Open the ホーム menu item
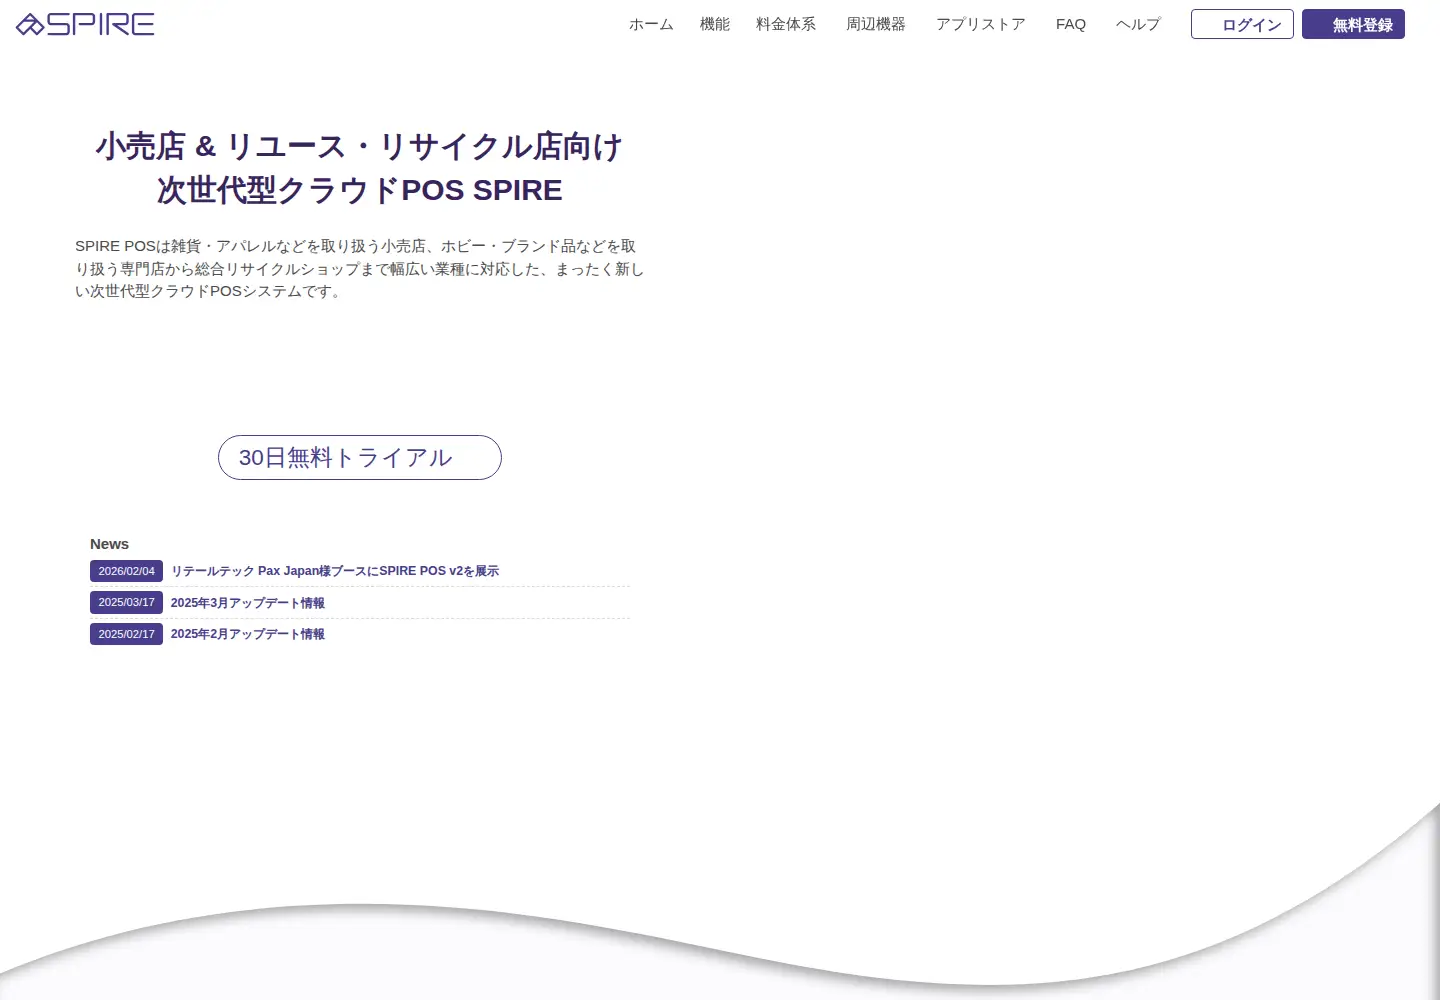The image size is (1440, 1000). (651, 24)
